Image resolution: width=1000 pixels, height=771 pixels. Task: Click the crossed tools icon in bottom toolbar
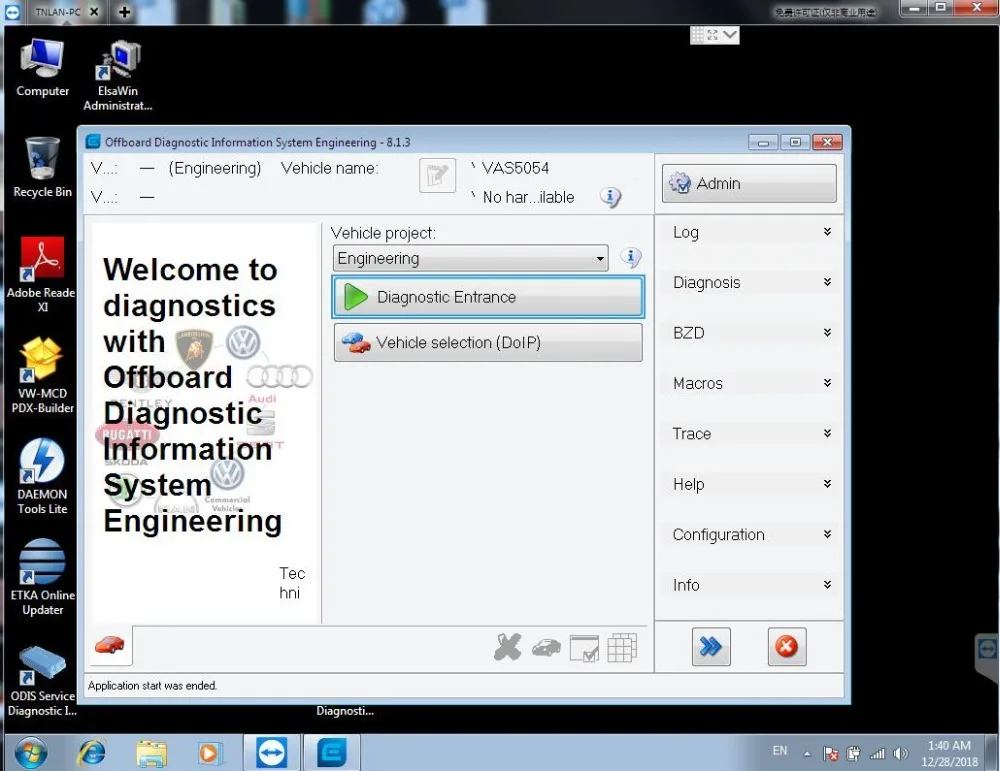point(508,647)
